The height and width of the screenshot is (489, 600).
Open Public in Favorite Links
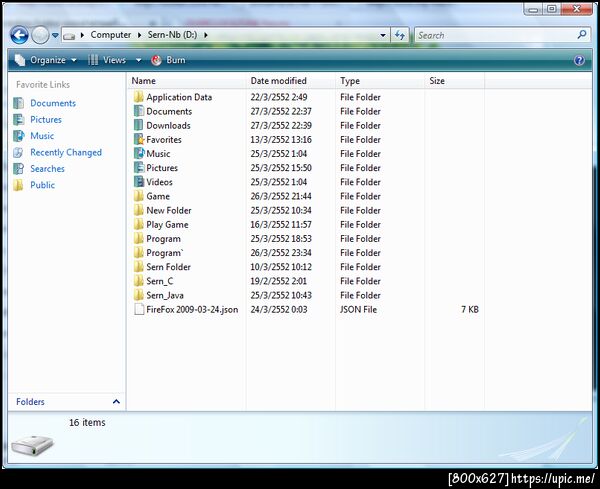42,185
